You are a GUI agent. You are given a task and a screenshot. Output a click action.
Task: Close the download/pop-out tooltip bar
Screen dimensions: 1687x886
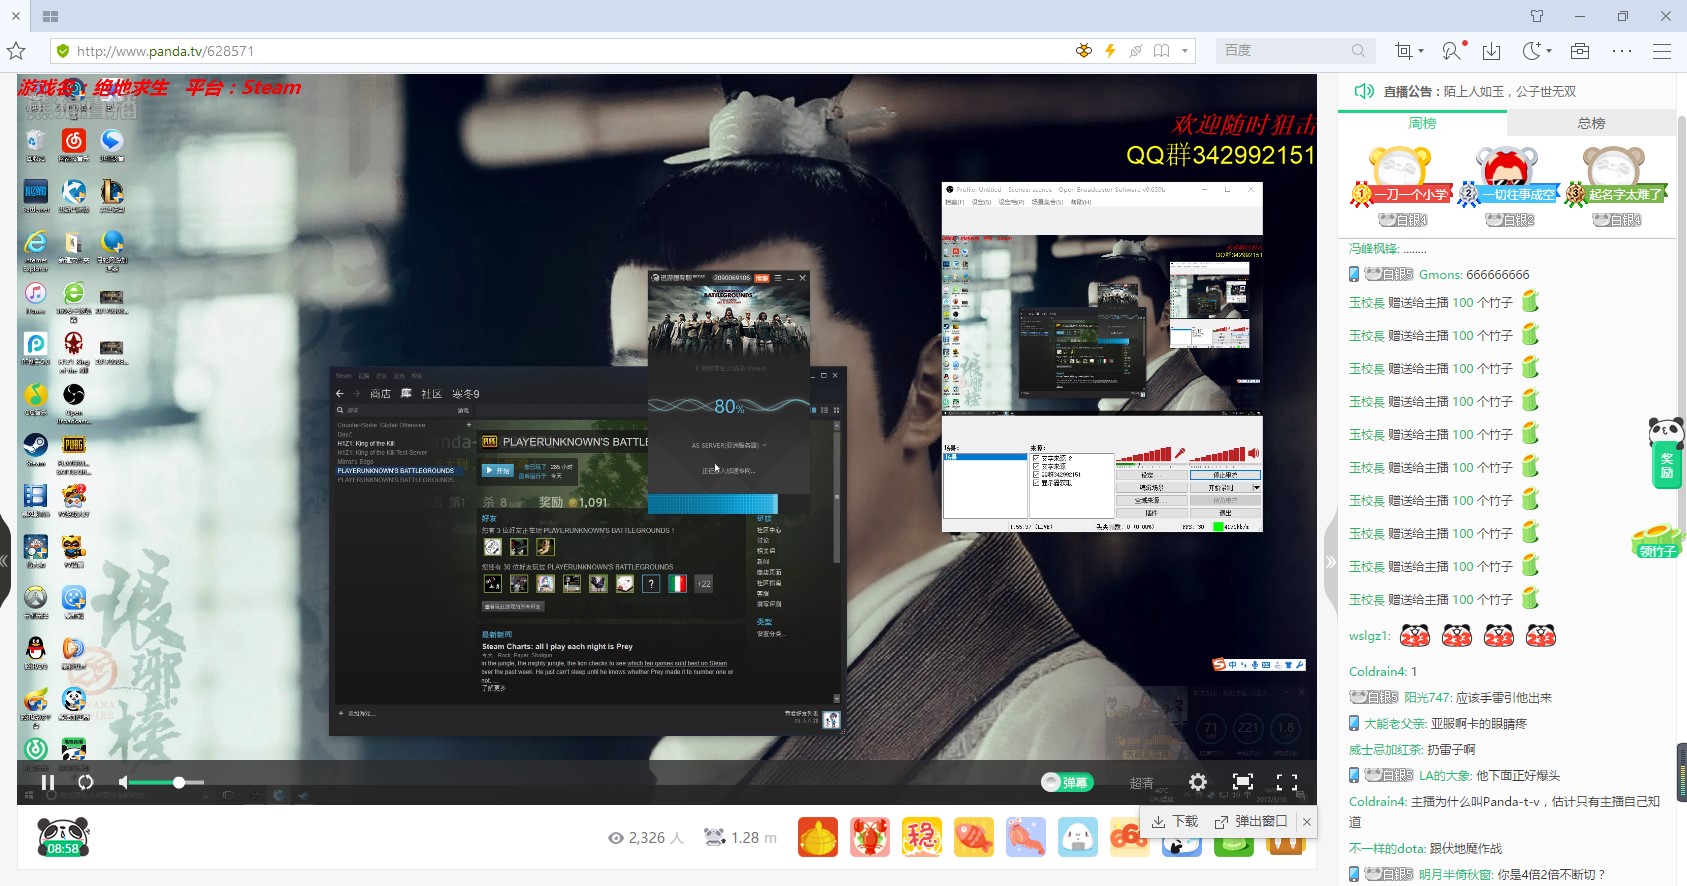(1306, 821)
